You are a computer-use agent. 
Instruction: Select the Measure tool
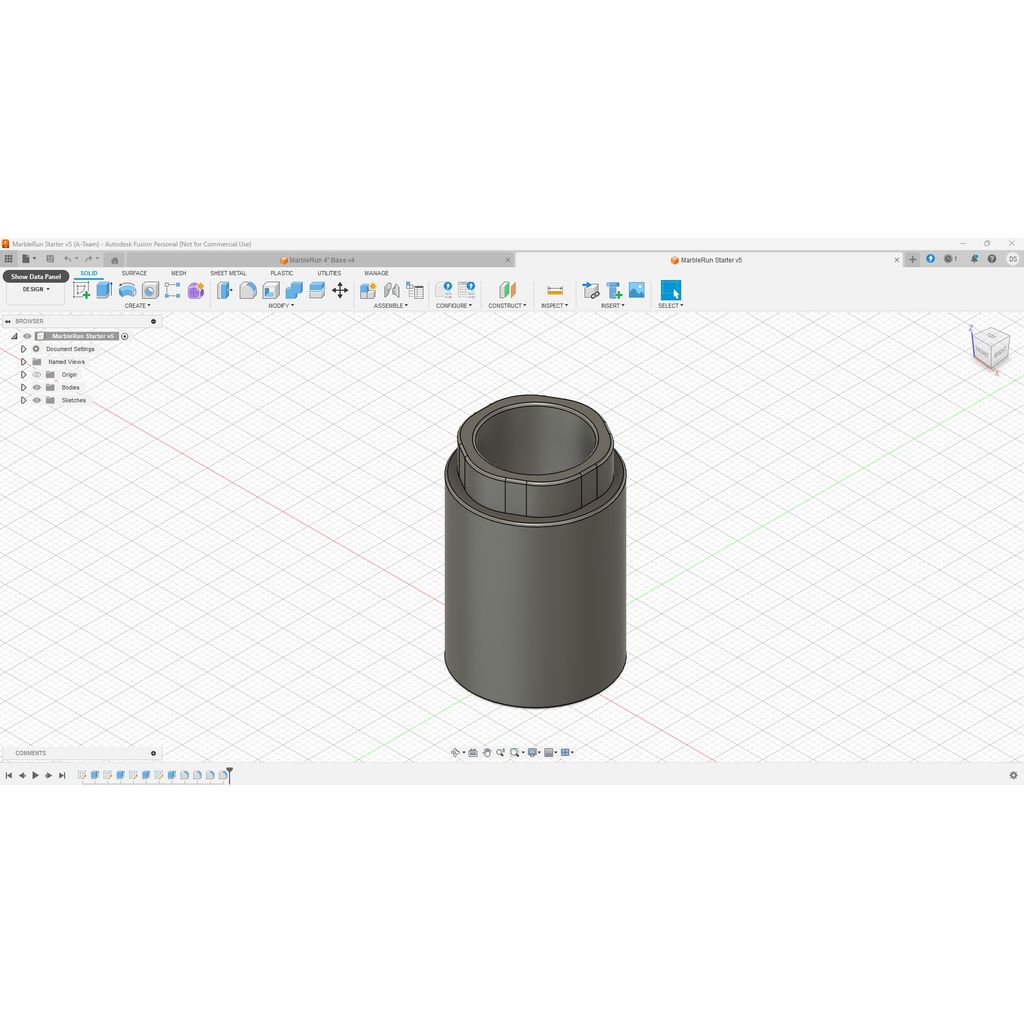pos(555,291)
